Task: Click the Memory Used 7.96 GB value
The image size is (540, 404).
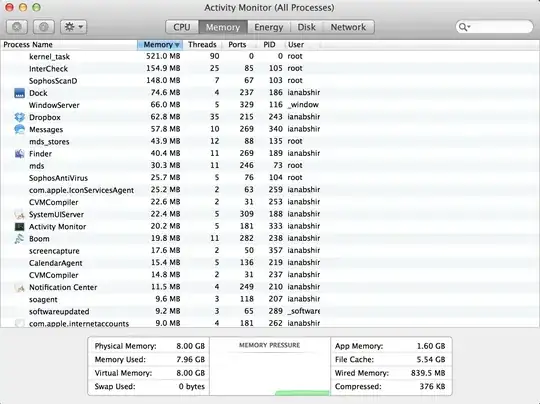Action: pyautogui.click(x=191, y=359)
